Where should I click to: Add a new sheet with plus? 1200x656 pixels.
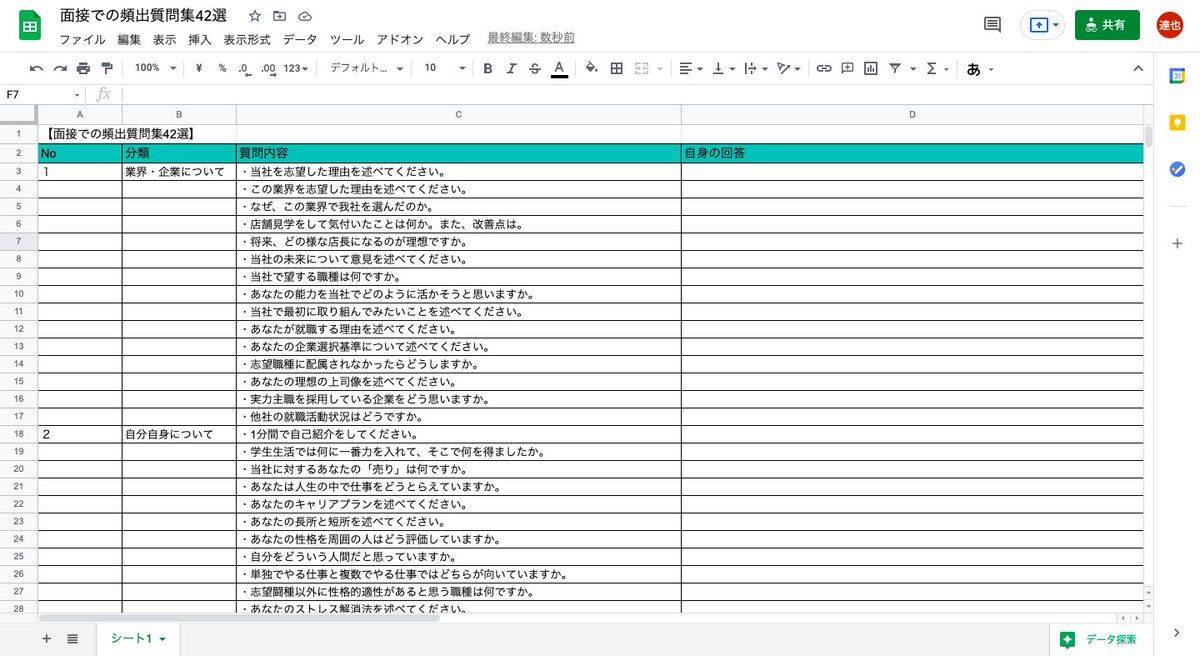pyautogui.click(x=46, y=638)
